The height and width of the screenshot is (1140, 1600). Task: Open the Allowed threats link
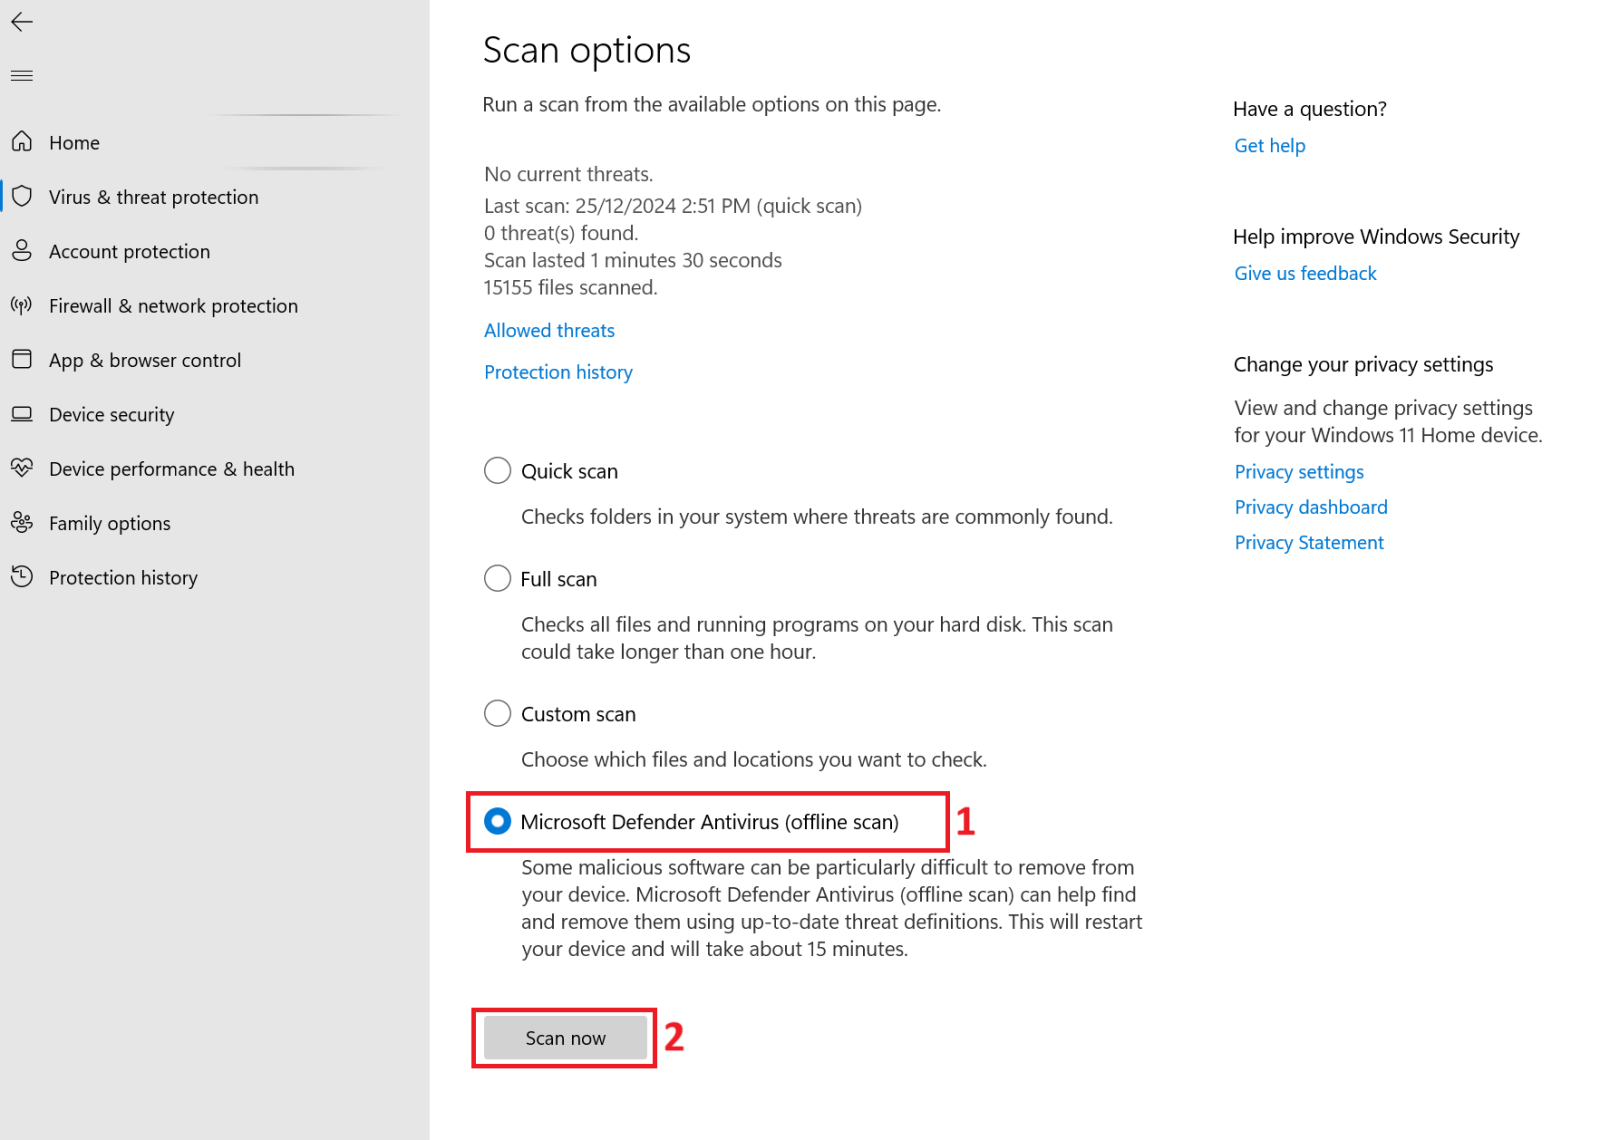point(549,330)
